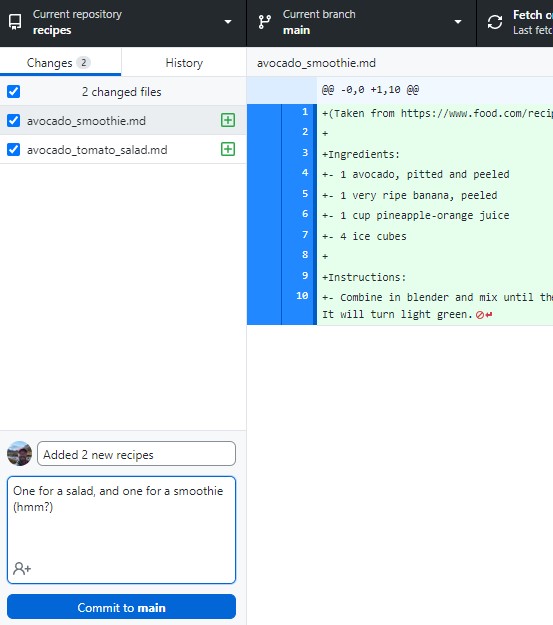553x625 pixels.
Task: Click the Fetch origin sync icon
Action: coord(495,22)
